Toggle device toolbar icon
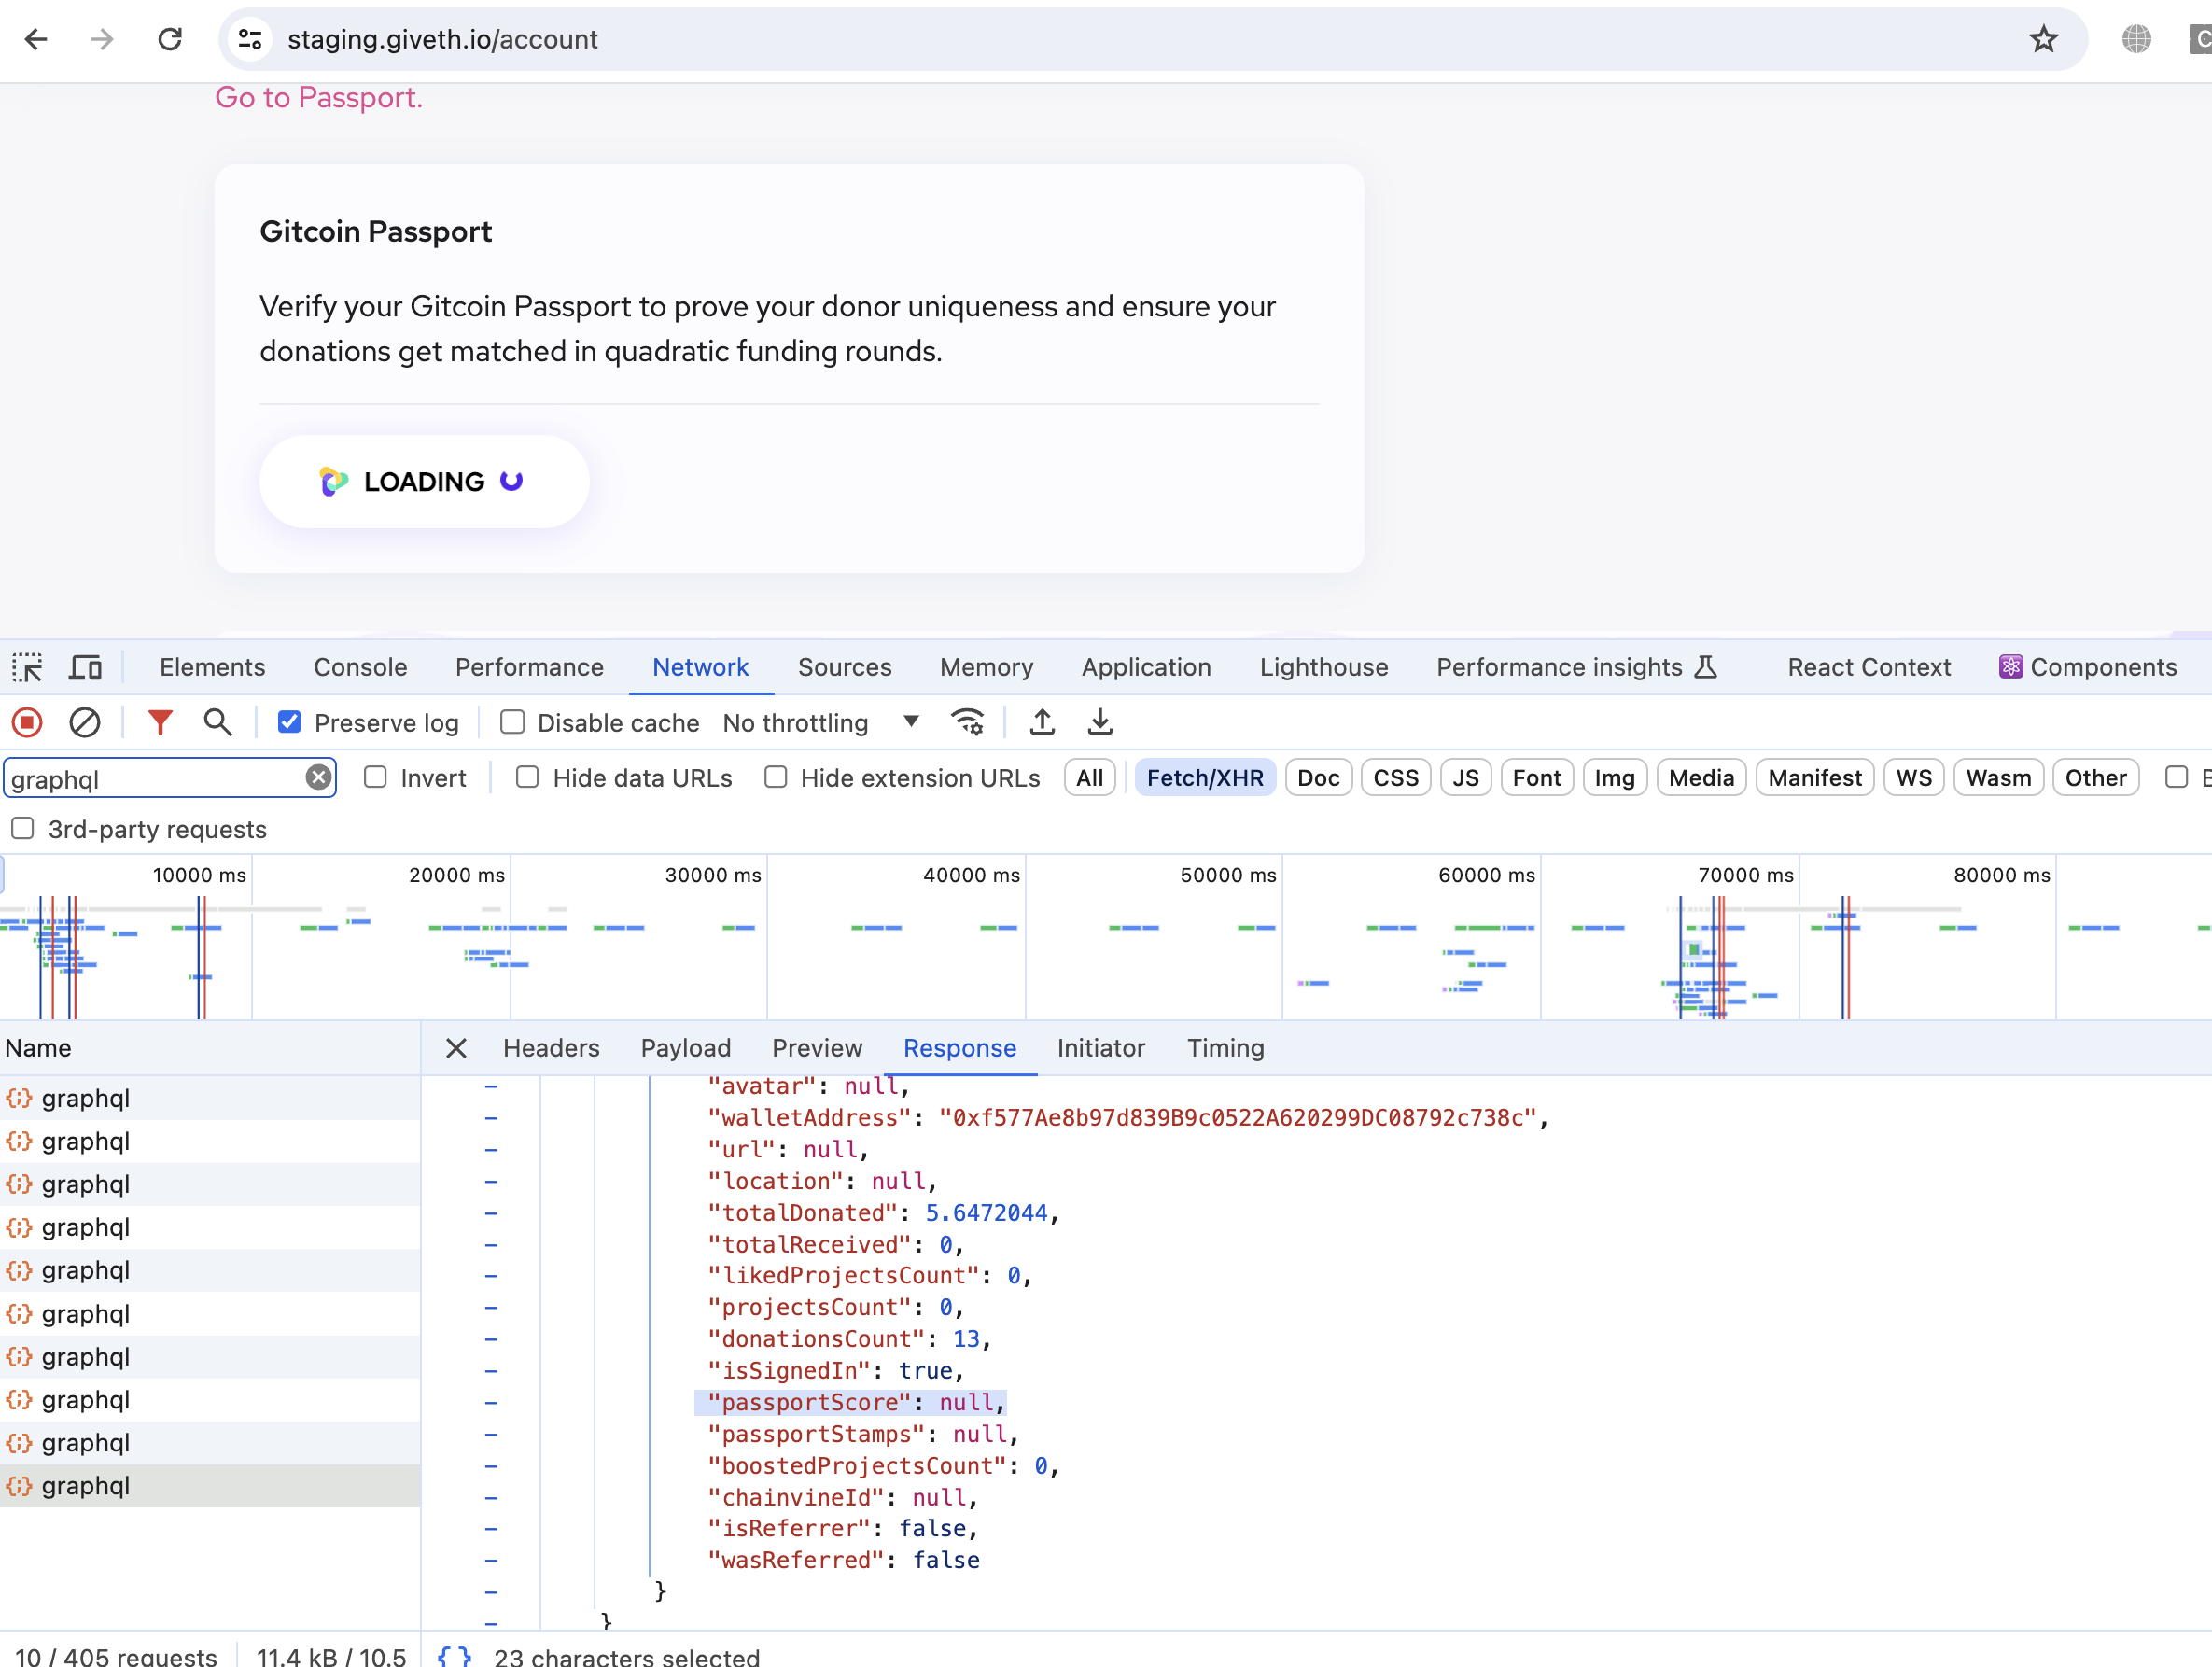Viewport: 2212px width, 1667px height. click(x=85, y=667)
